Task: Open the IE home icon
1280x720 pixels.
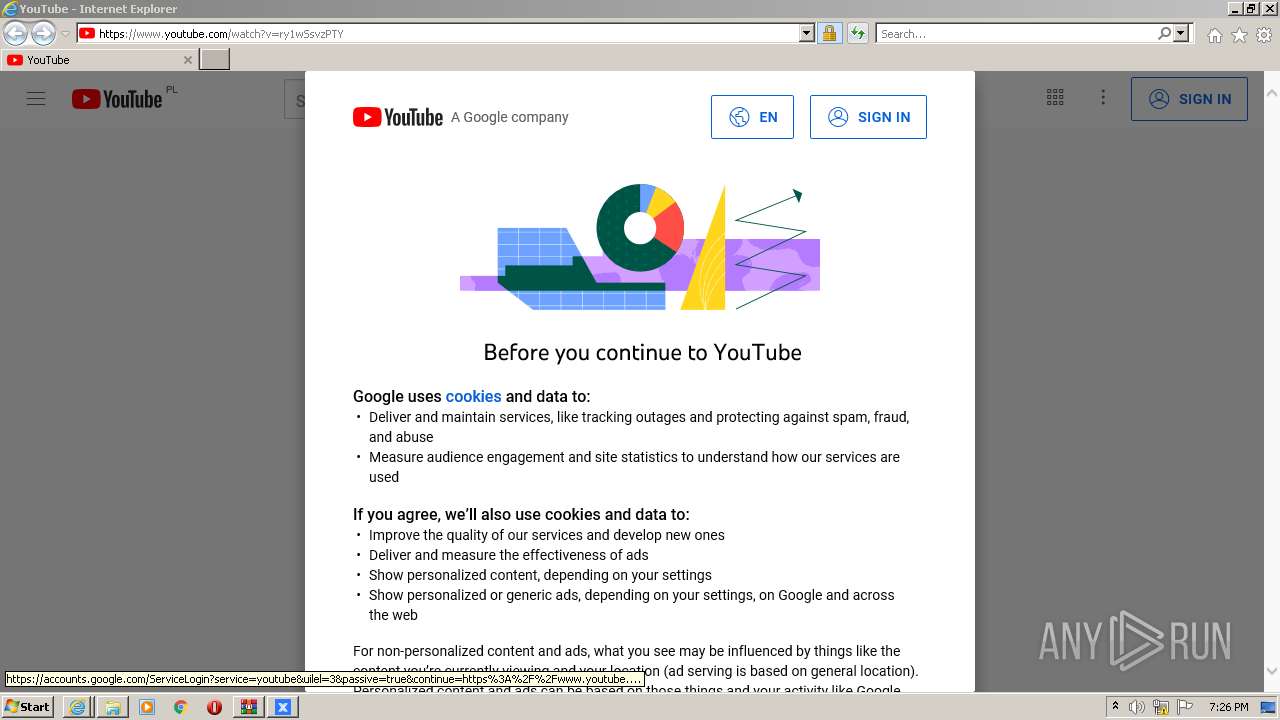Action: (1214, 35)
